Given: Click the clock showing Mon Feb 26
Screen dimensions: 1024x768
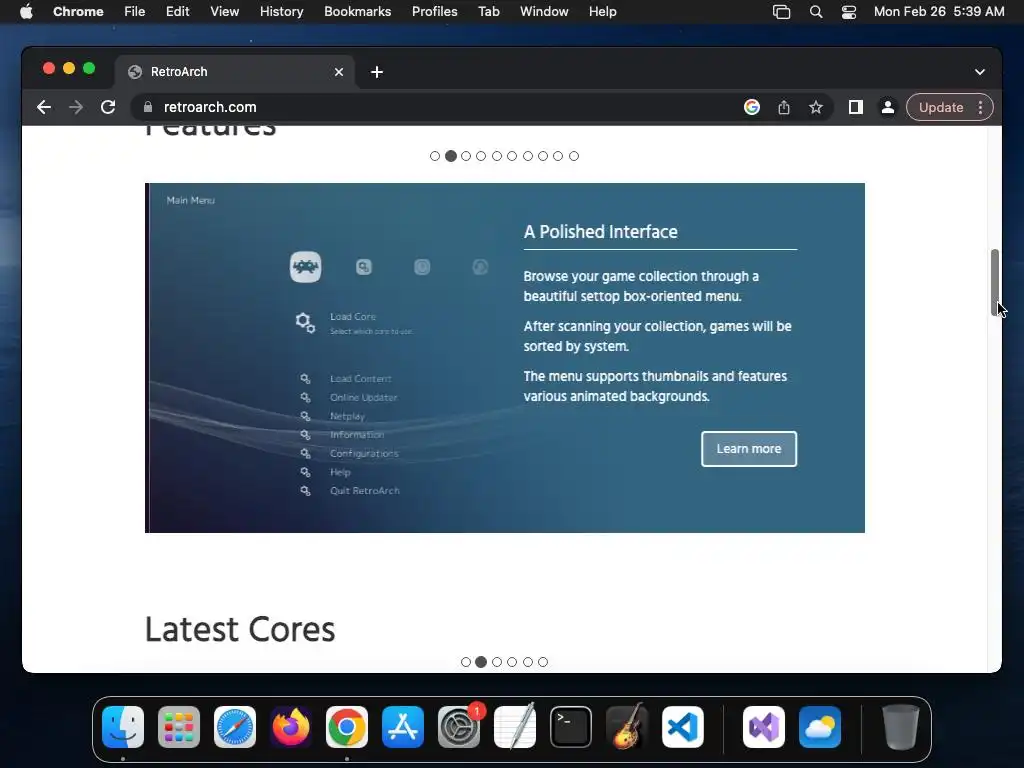Looking at the screenshot, I should pos(938,12).
